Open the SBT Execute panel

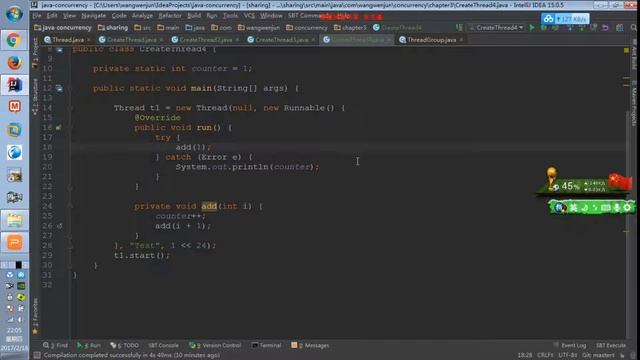coord(611,345)
